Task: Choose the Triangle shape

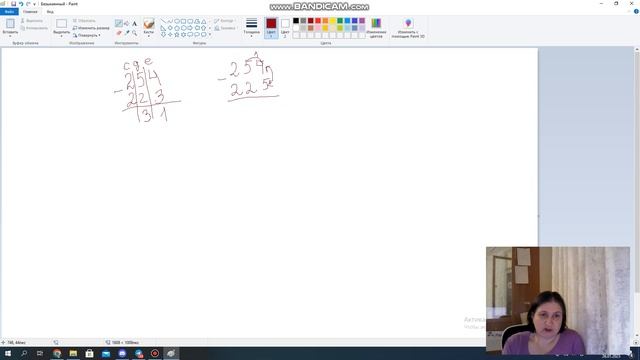Action: [x=203, y=21]
